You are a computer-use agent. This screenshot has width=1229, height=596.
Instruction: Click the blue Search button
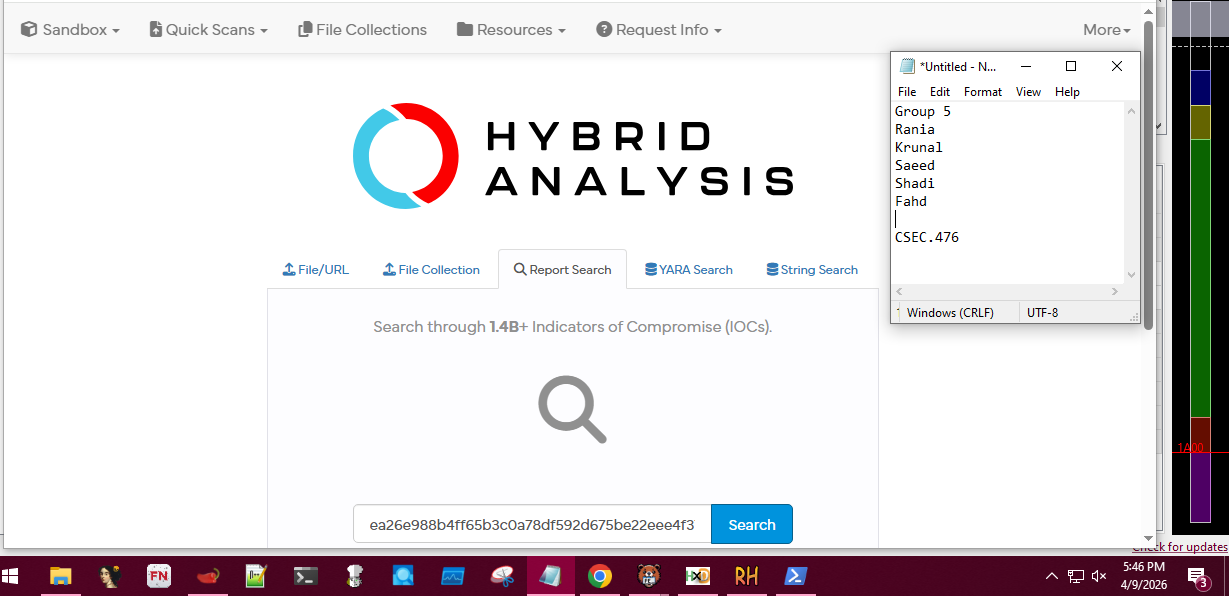click(752, 524)
